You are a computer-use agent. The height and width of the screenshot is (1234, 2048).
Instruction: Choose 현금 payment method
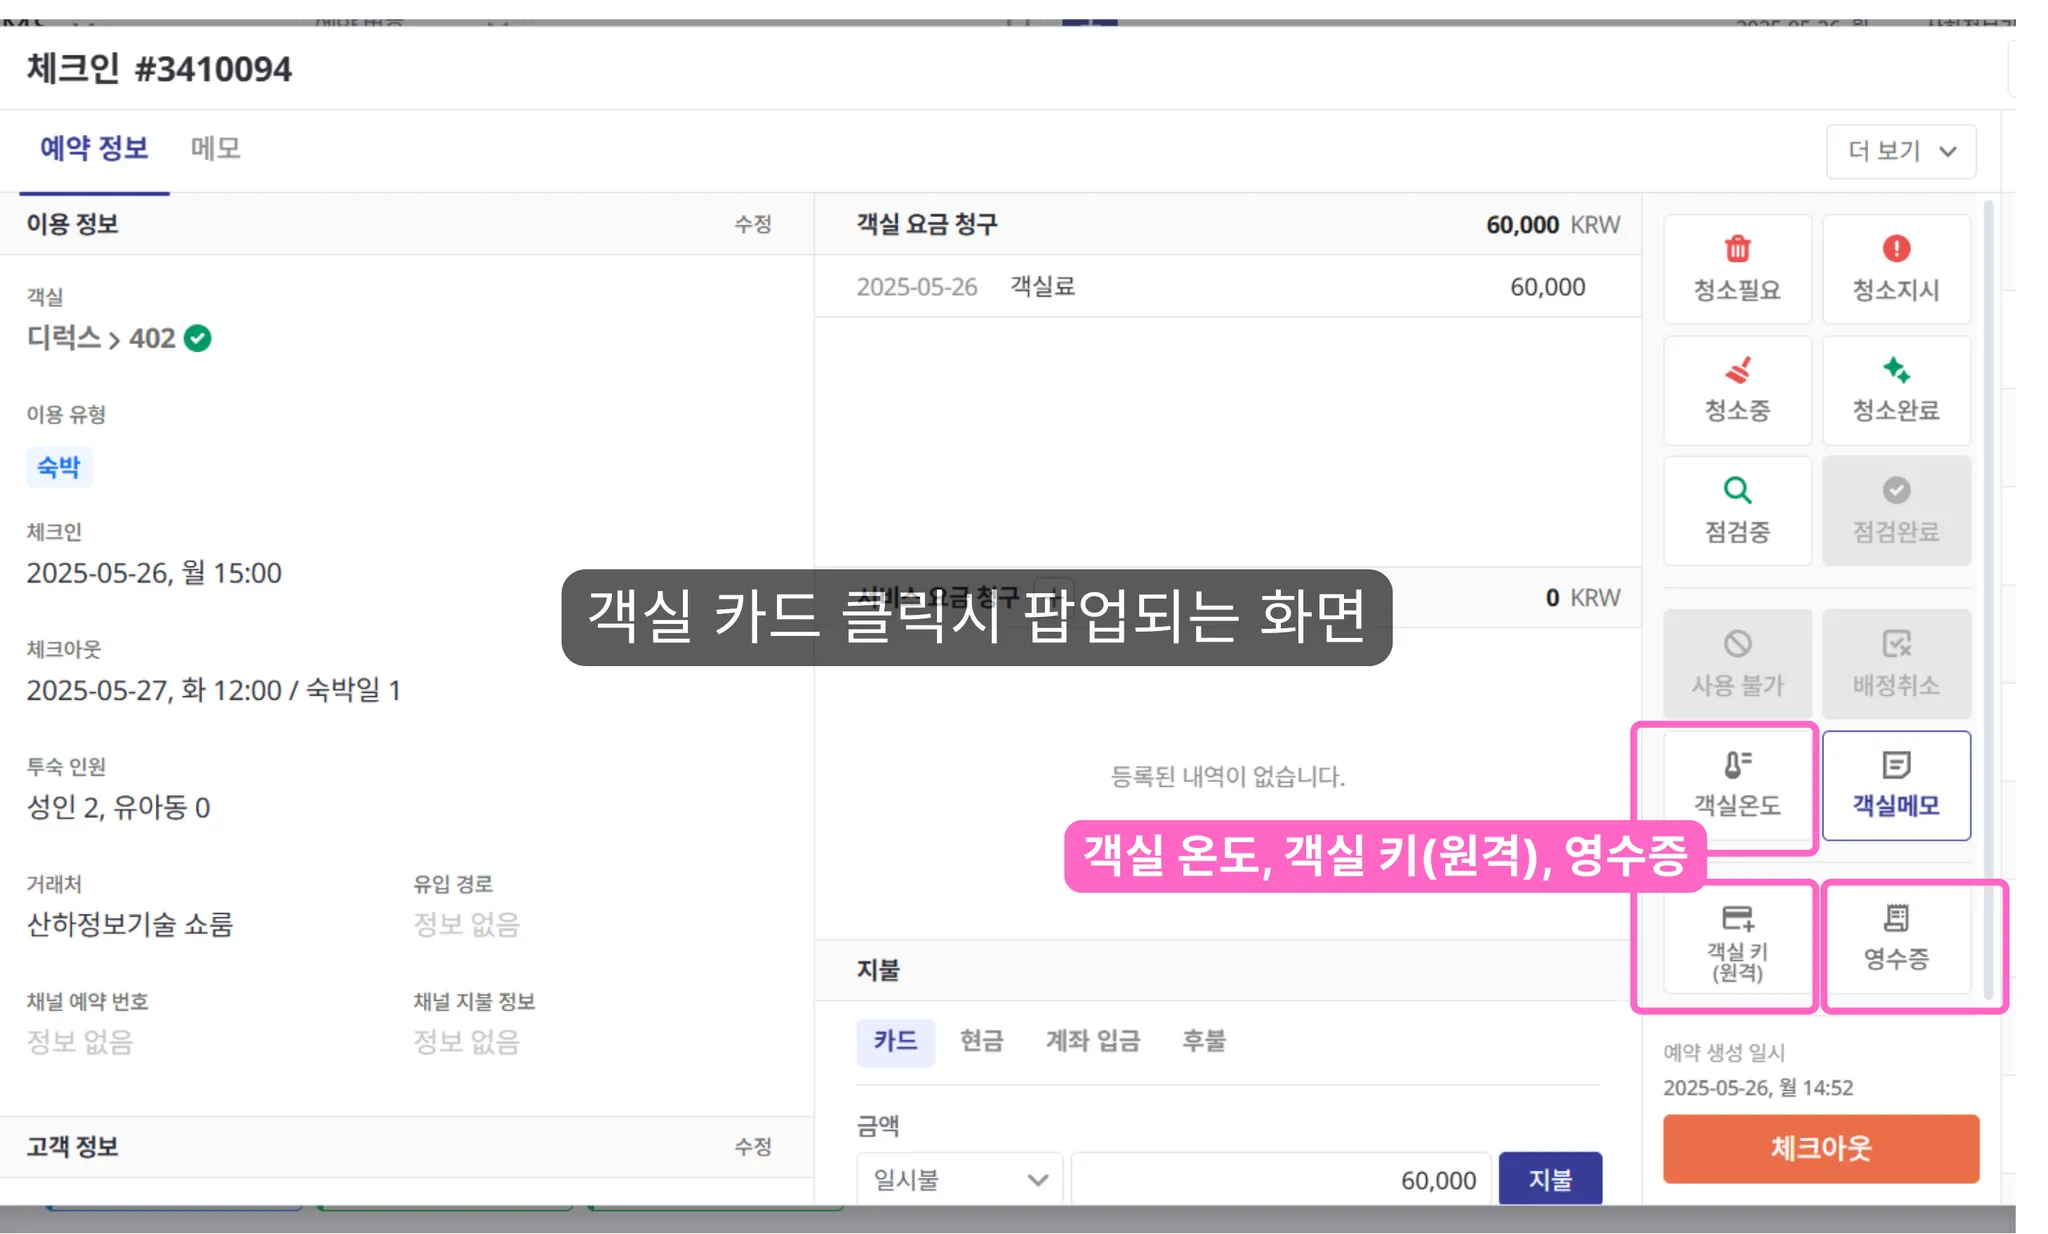tap(980, 1041)
